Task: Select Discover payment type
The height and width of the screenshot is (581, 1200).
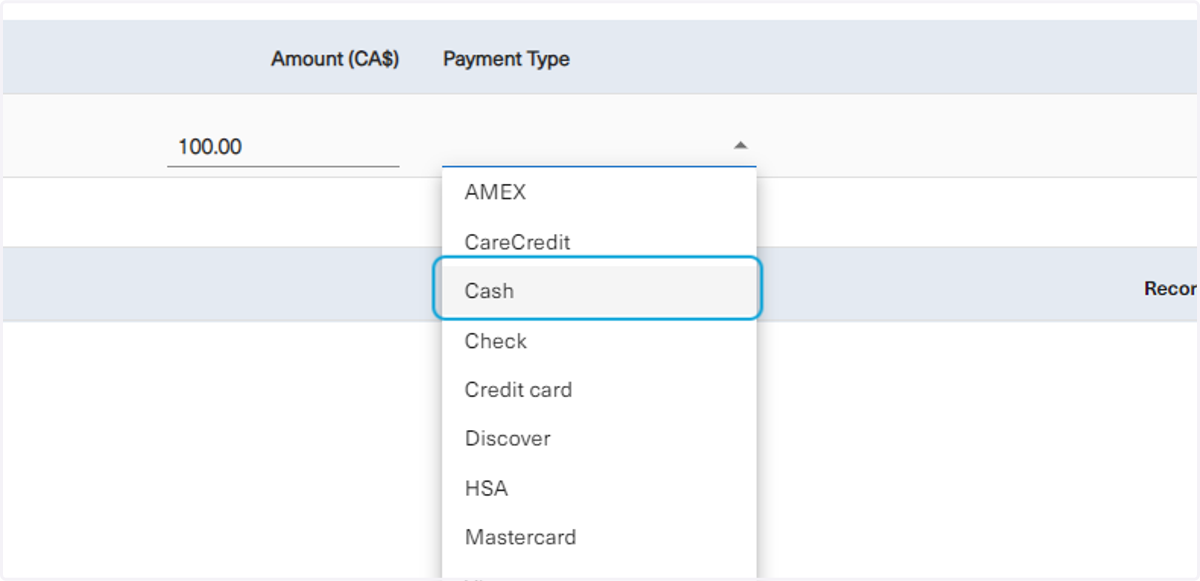Action: (x=599, y=439)
